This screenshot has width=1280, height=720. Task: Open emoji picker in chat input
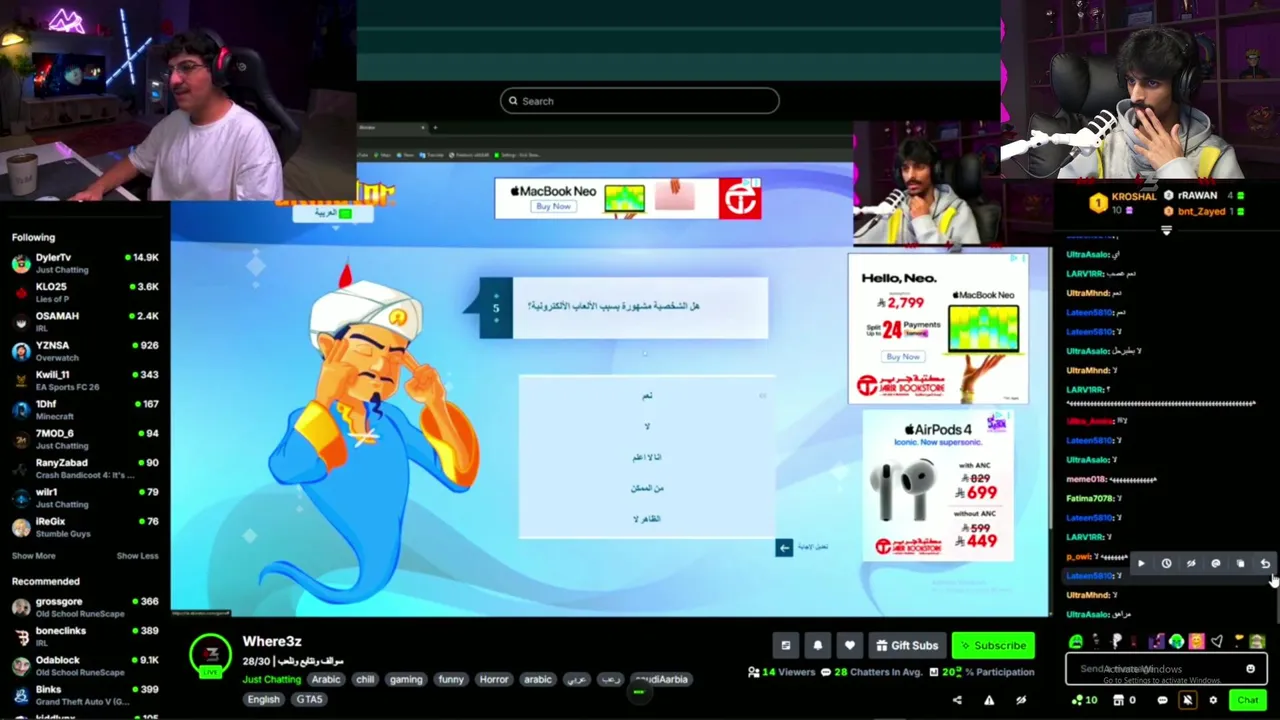1250,669
